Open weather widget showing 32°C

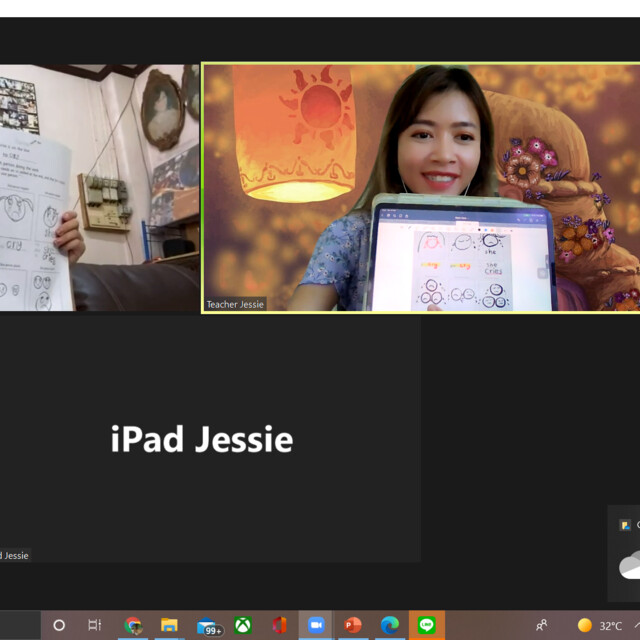coord(600,625)
